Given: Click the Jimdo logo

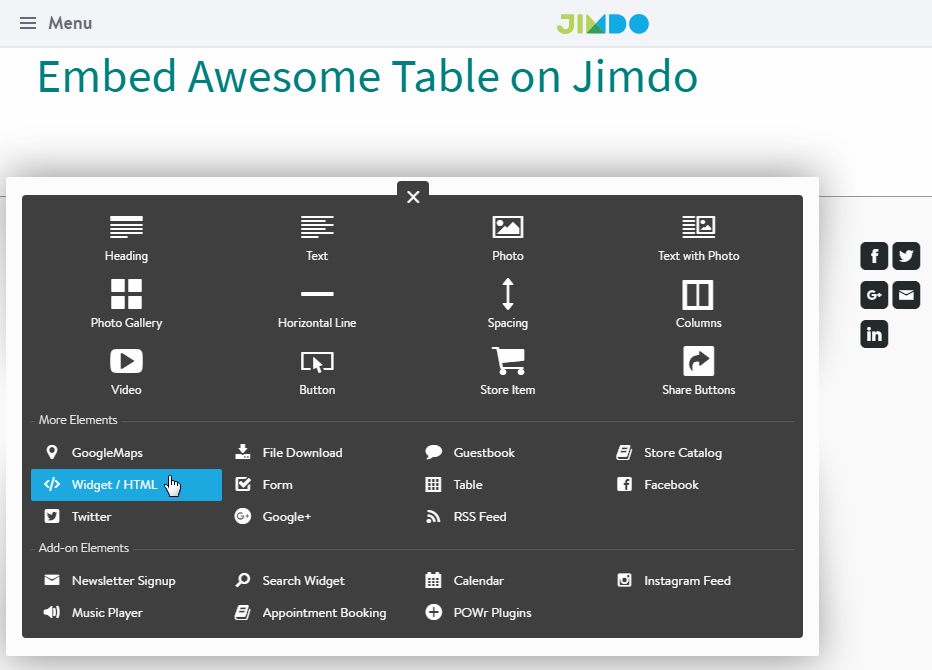Looking at the screenshot, I should 601,23.
